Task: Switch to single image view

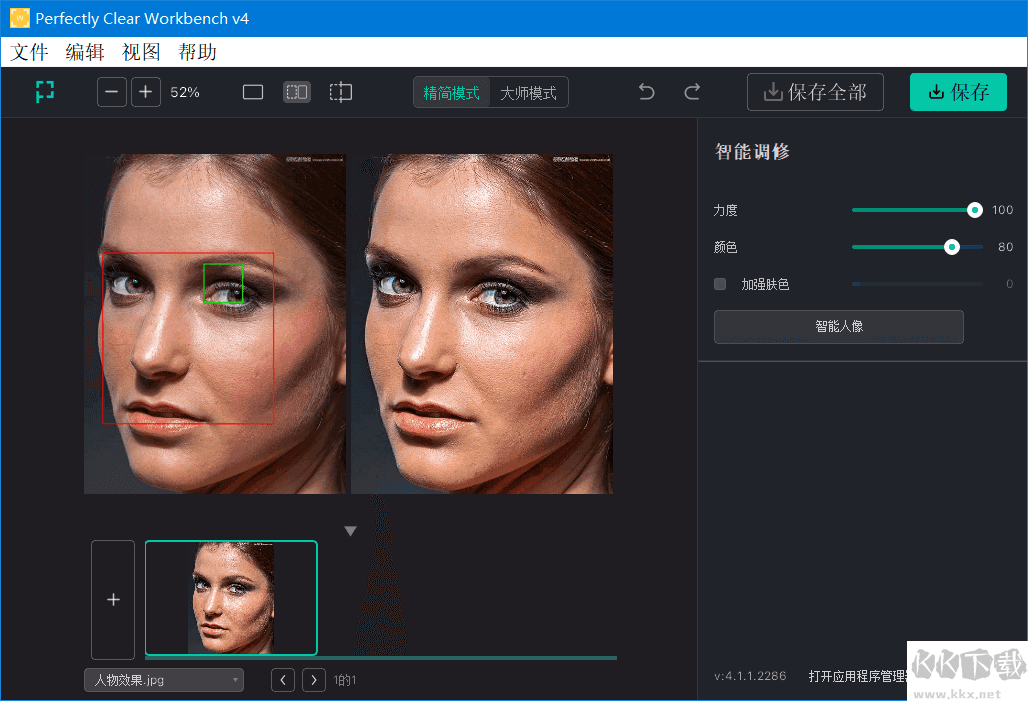Action: [x=252, y=92]
